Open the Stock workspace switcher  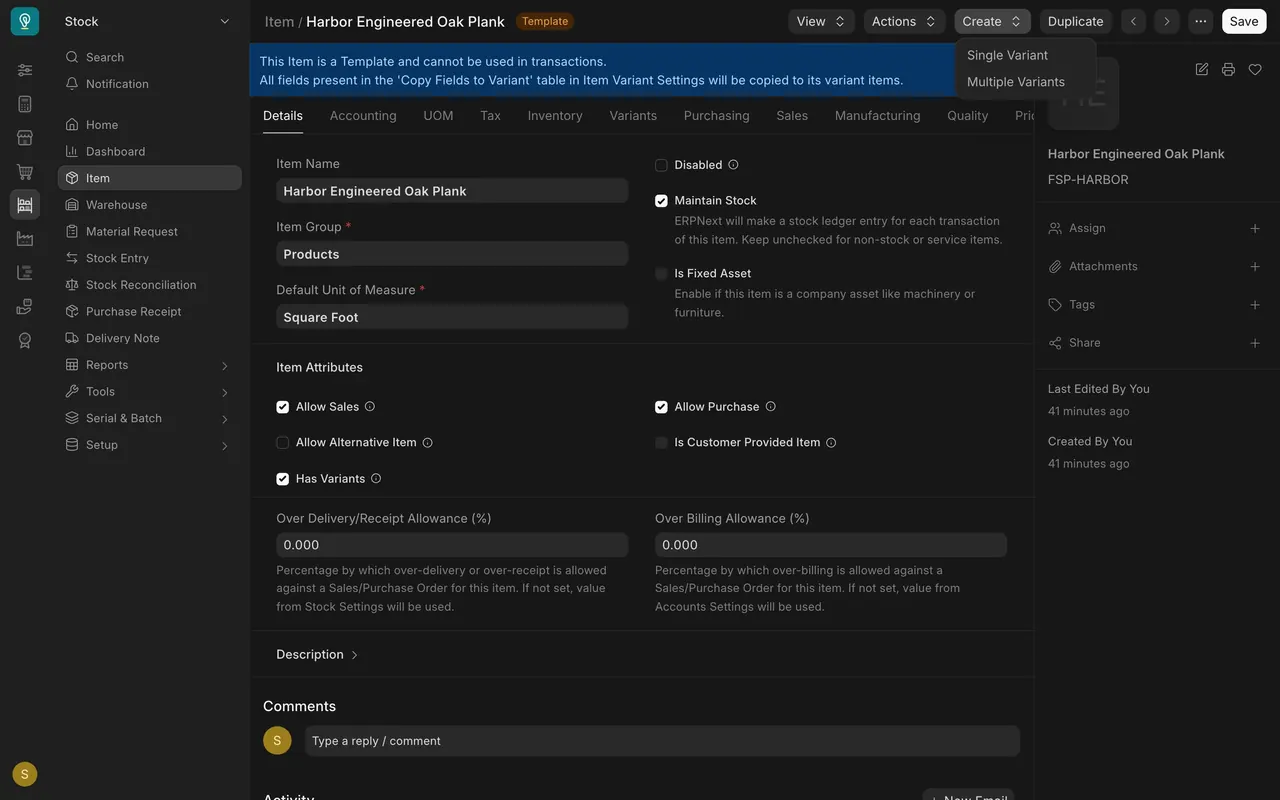[147, 21]
